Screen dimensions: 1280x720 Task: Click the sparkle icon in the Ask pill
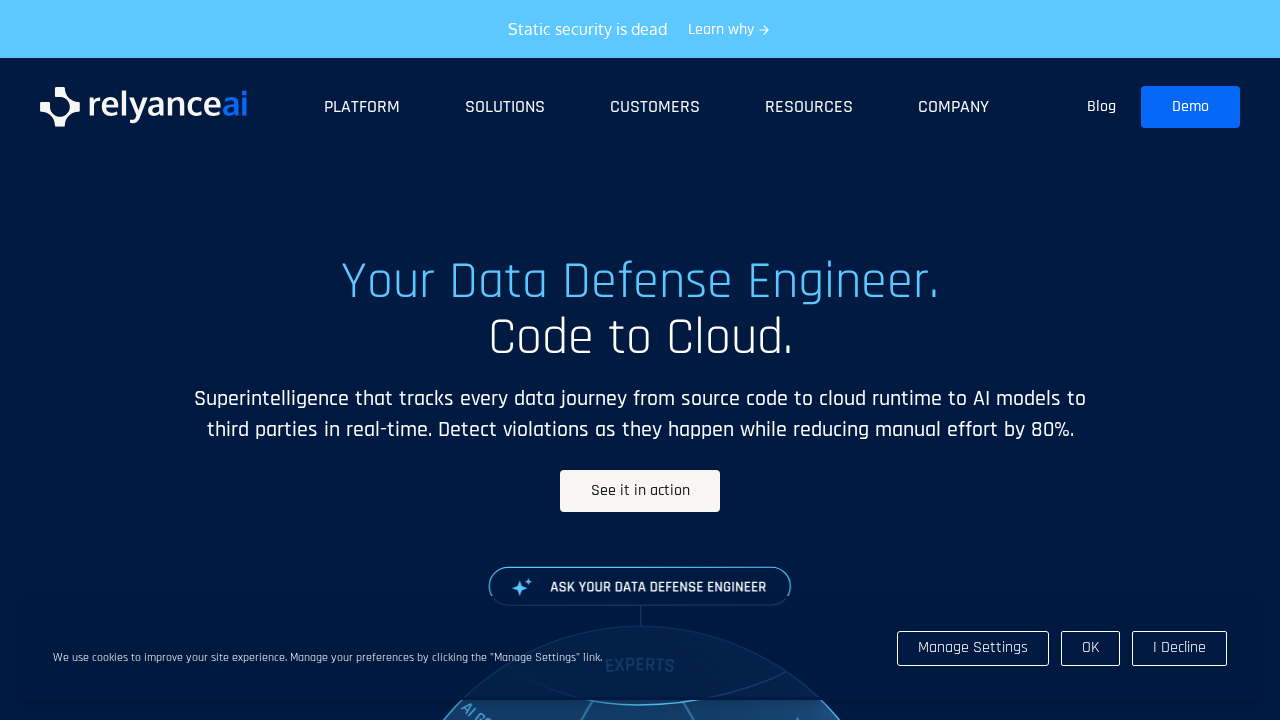[x=521, y=587]
